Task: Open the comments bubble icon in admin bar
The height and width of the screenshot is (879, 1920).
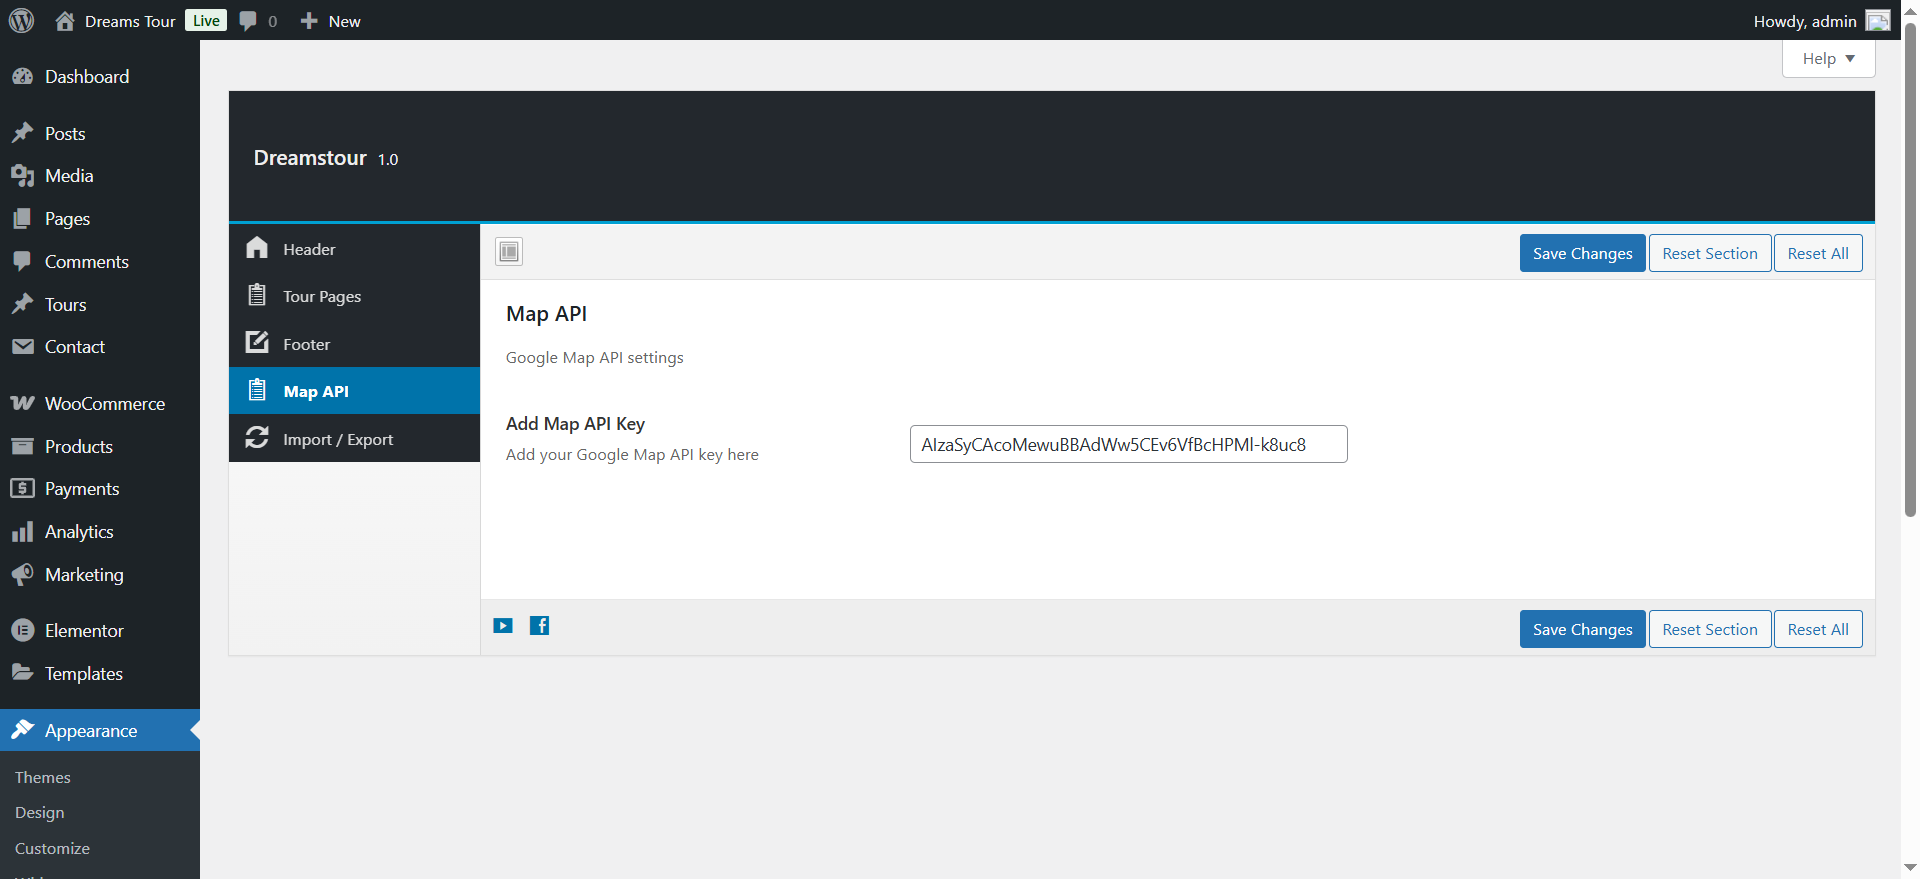Action: (x=249, y=21)
